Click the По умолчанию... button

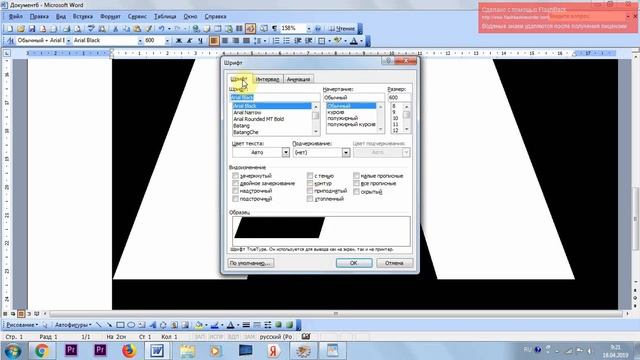click(251, 263)
